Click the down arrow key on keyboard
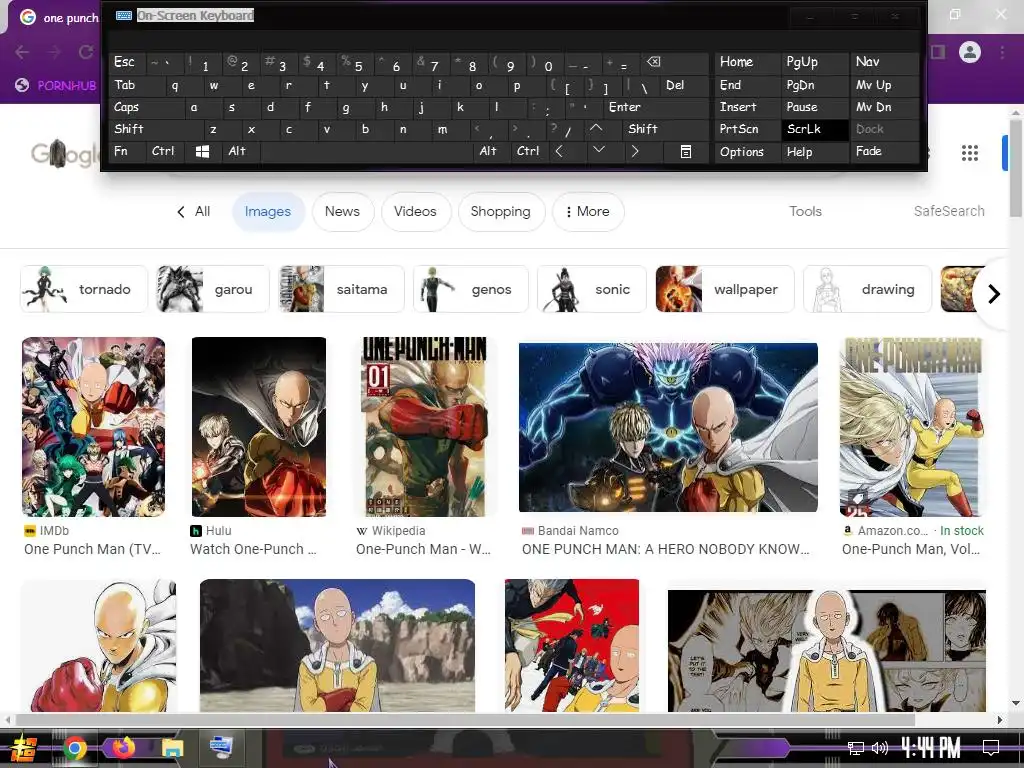The image size is (1024, 768). click(599, 151)
